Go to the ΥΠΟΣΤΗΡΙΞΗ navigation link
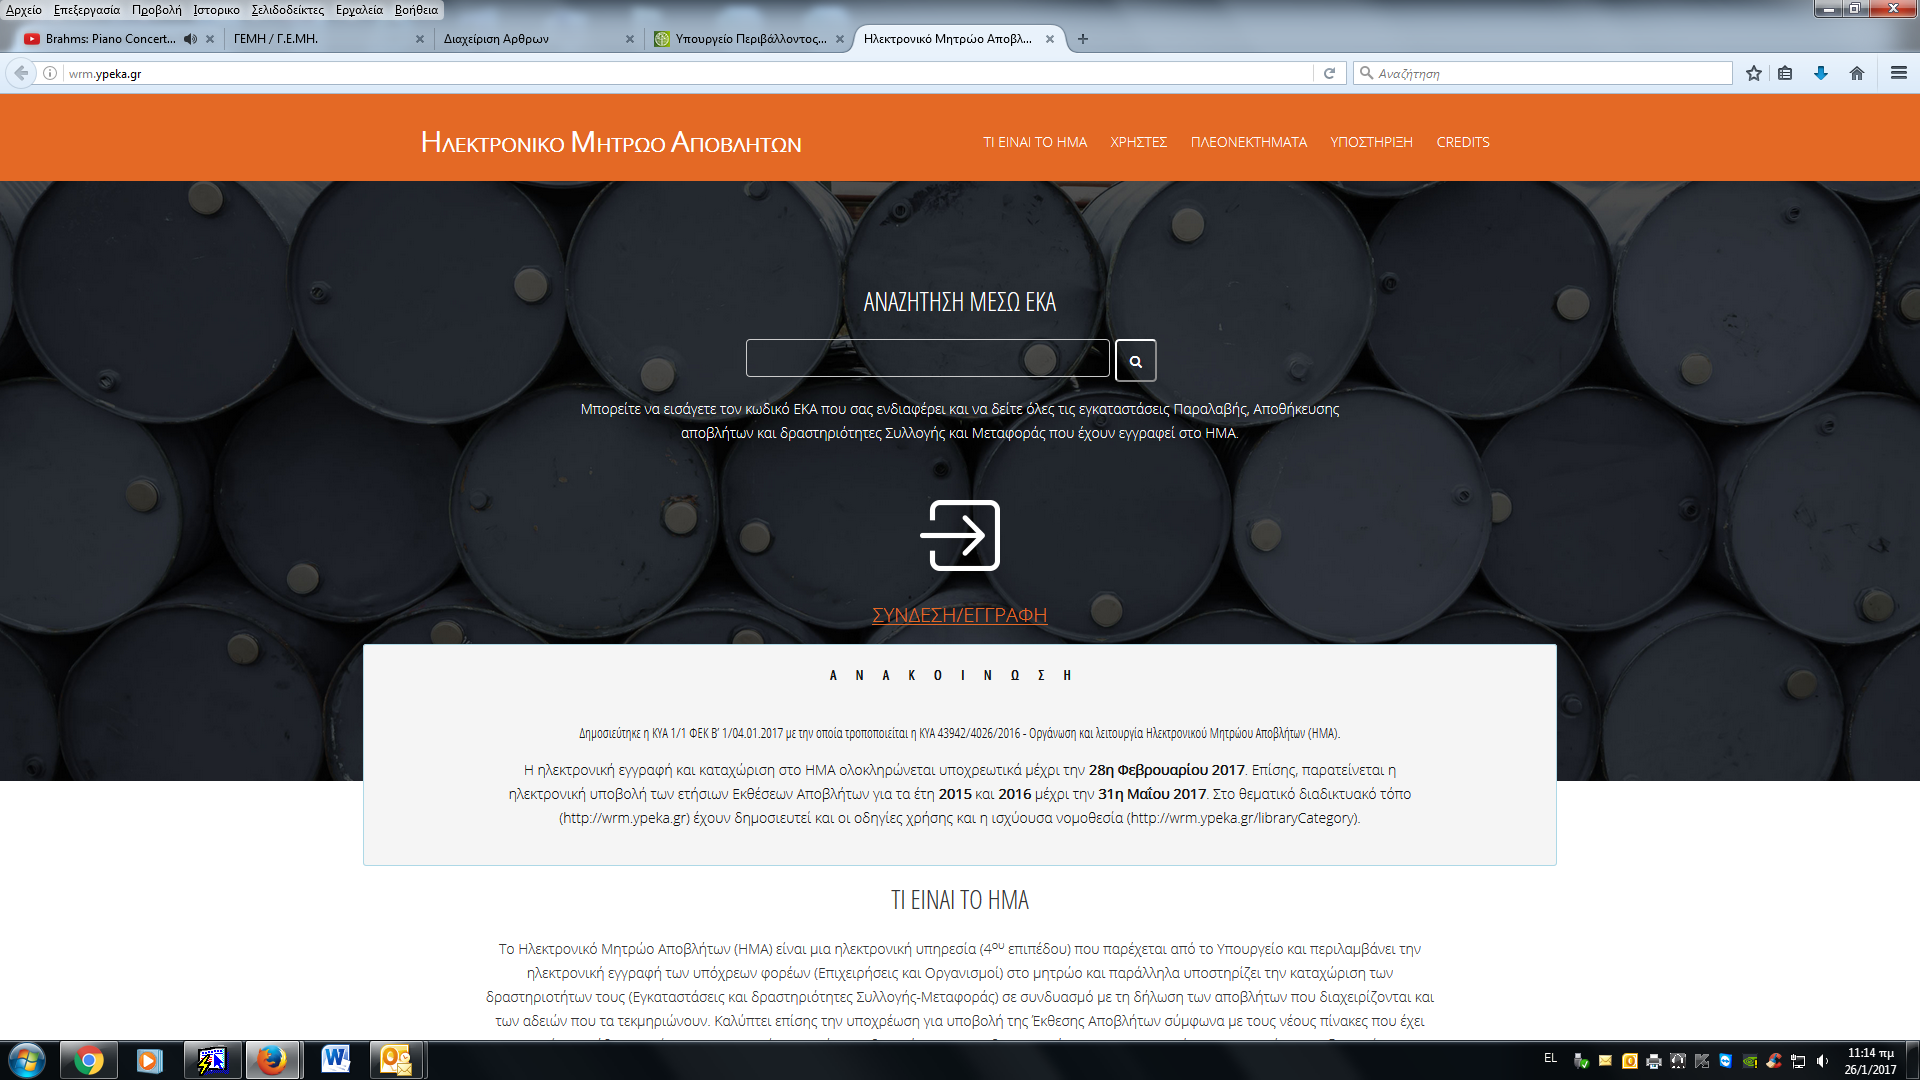Screen dimensions: 1920x1080 1371,142
